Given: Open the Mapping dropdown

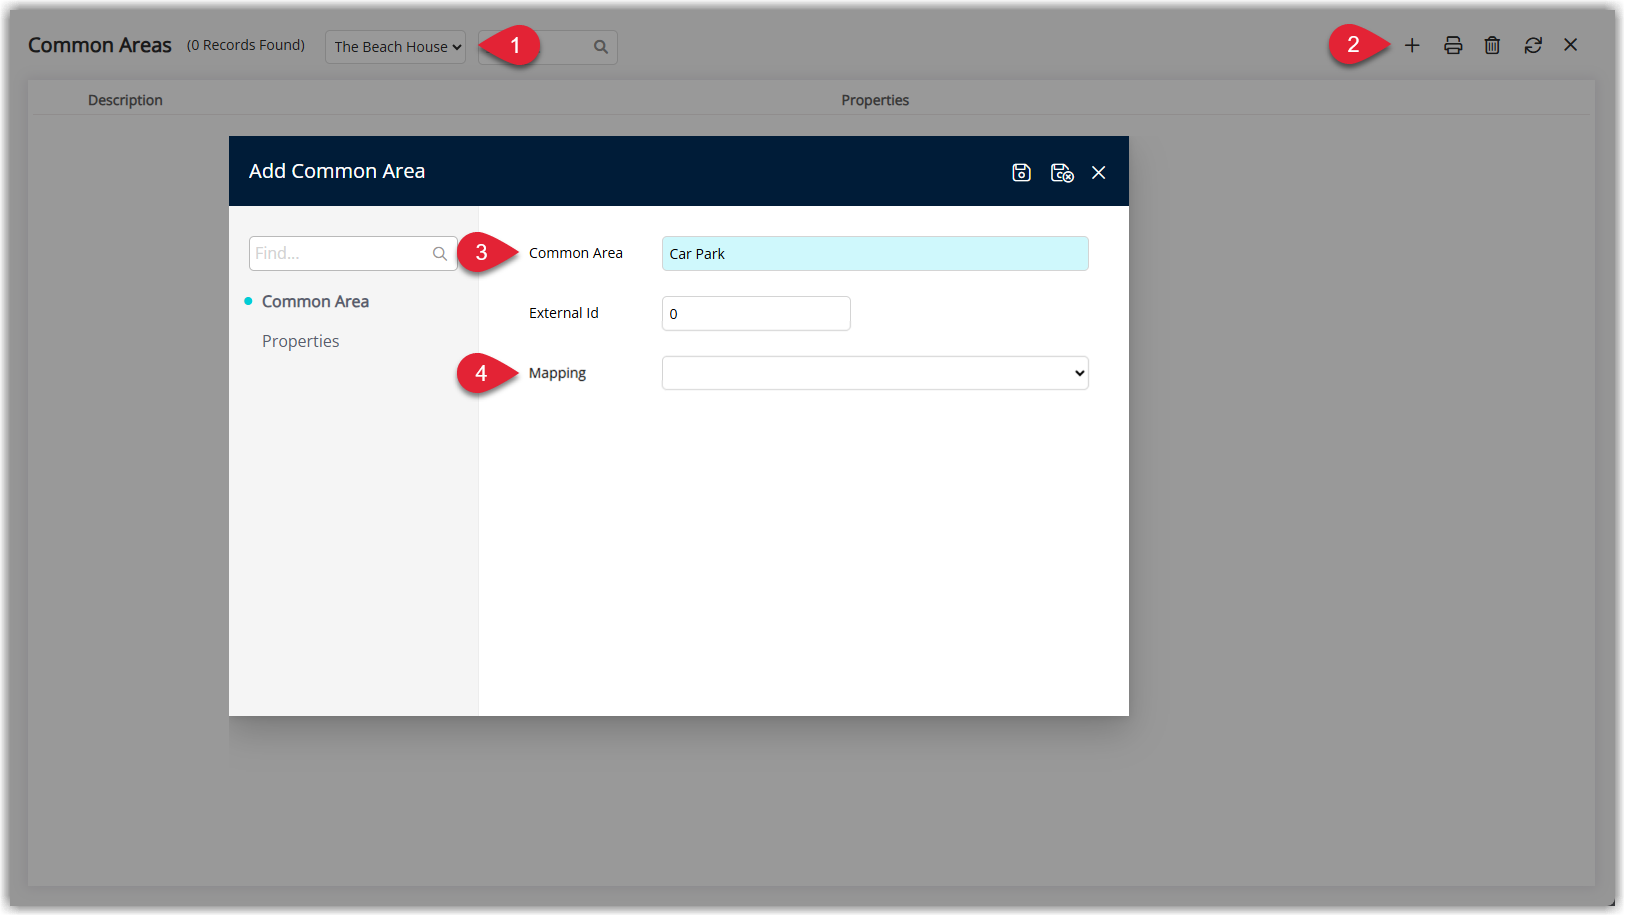Looking at the screenshot, I should click(x=875, y=373).
